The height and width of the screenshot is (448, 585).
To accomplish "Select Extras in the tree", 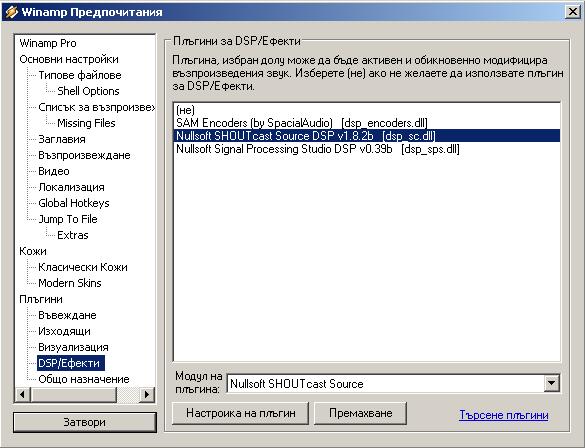I will [73, 235].
